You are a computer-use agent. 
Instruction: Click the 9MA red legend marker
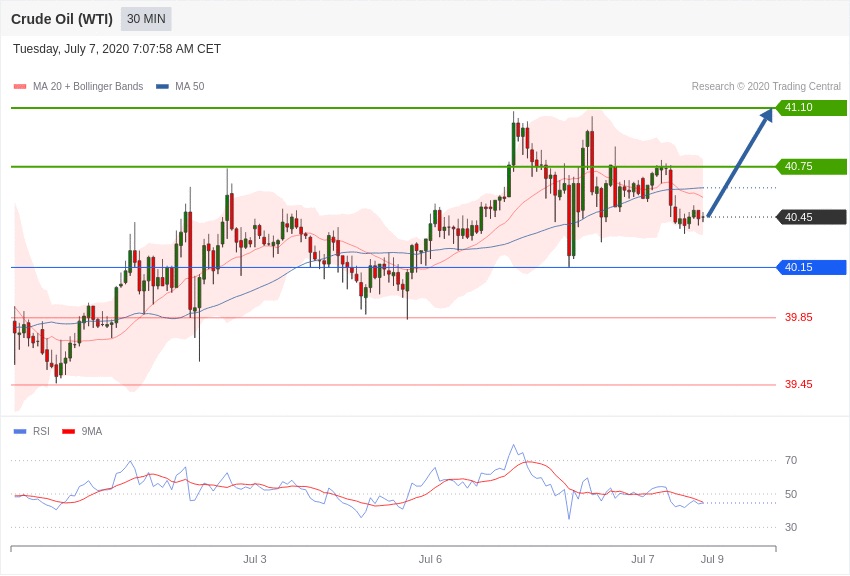pos(68,432)
